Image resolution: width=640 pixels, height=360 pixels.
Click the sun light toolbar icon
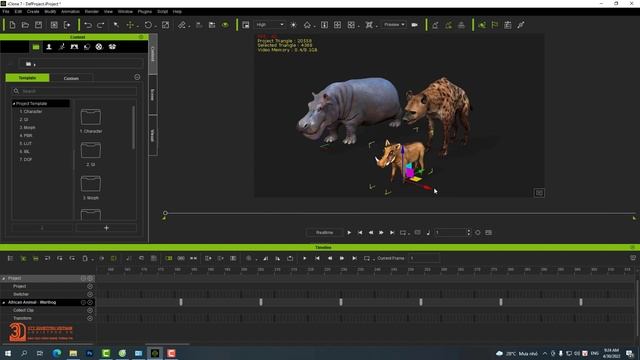point(293,25)
